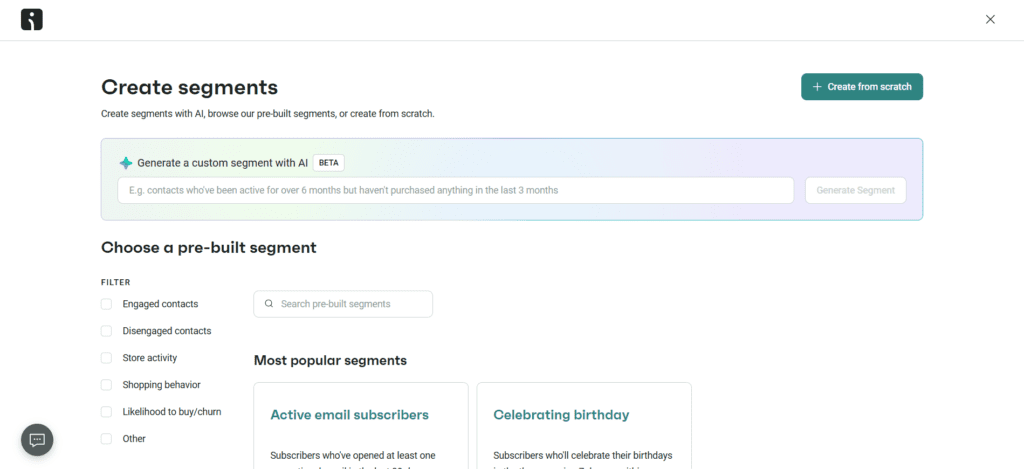Select the Shopping behavior checkbox
The image size is (1024, 469).
[106, 385]
